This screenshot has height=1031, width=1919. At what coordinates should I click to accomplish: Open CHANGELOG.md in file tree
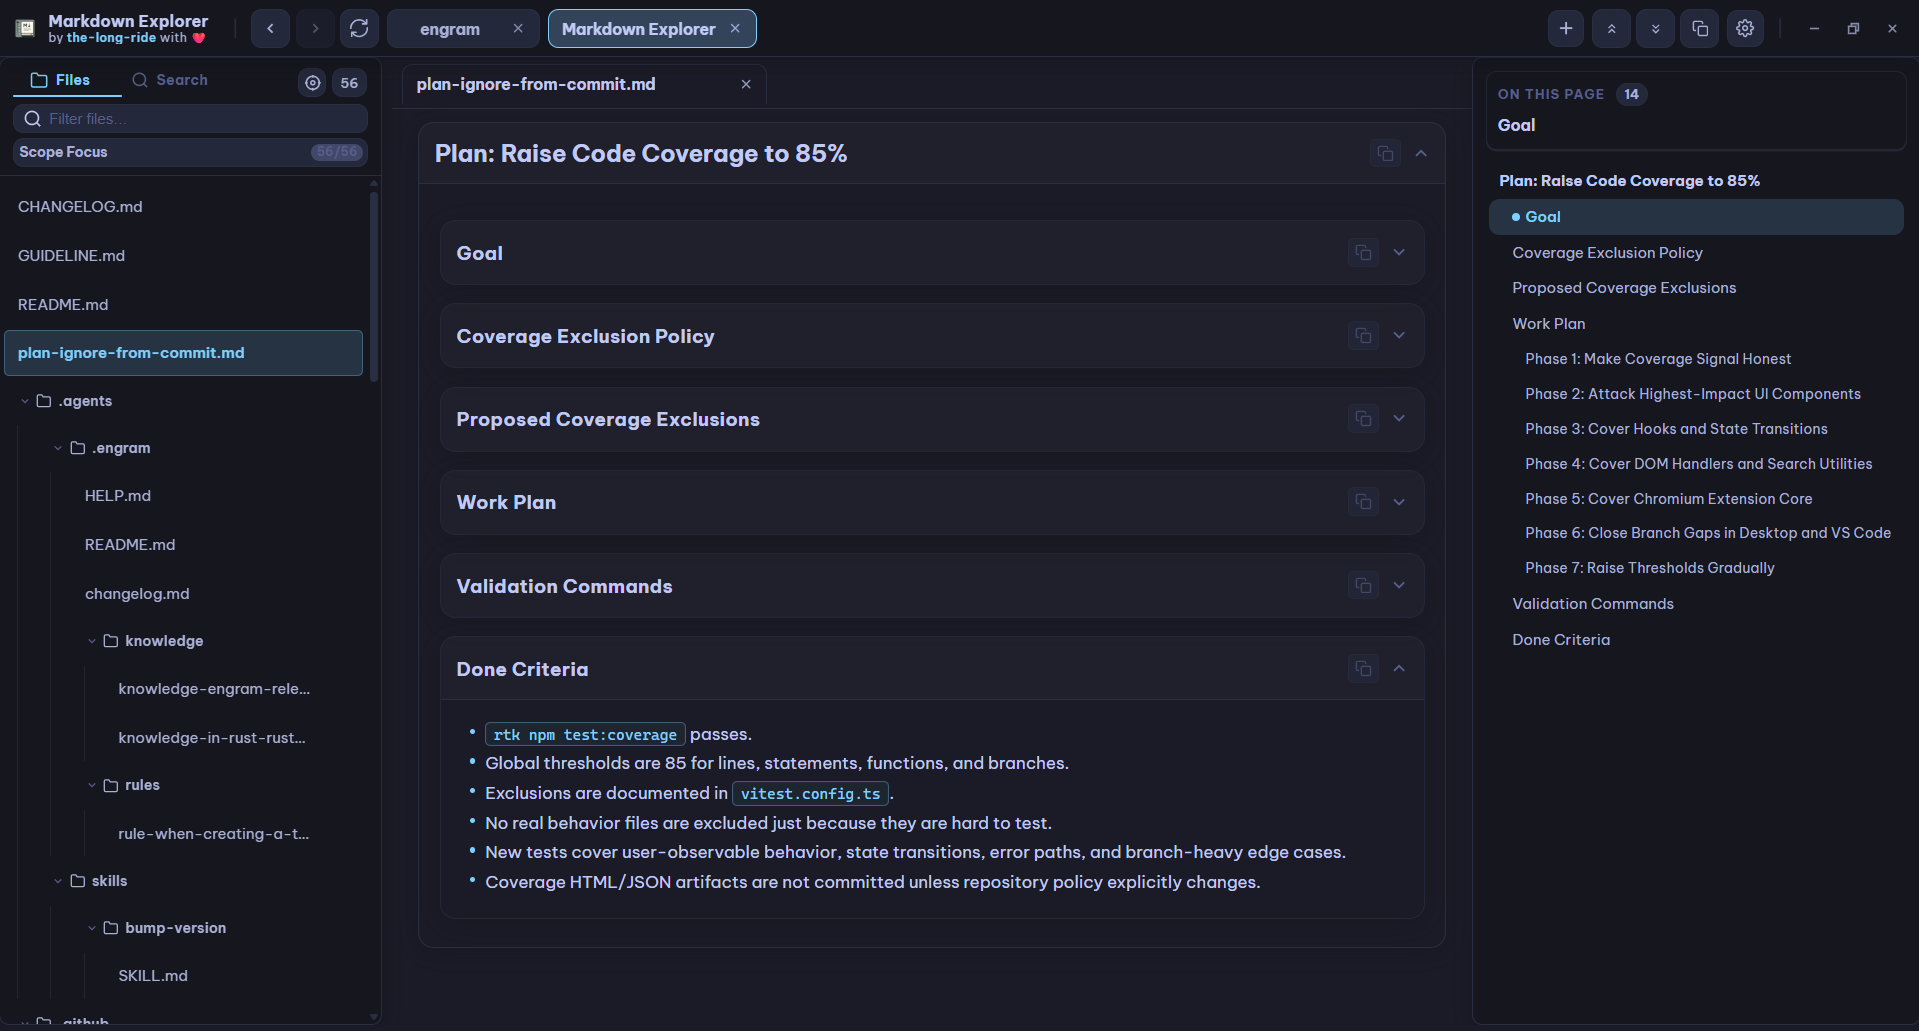tap(184, 207)
